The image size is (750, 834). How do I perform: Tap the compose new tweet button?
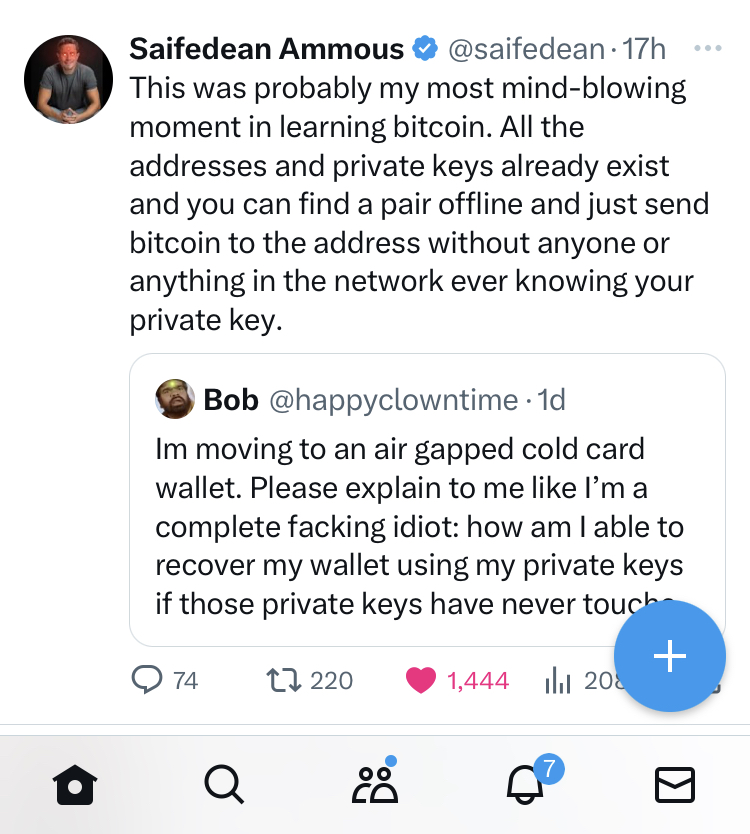coord(669,656)
